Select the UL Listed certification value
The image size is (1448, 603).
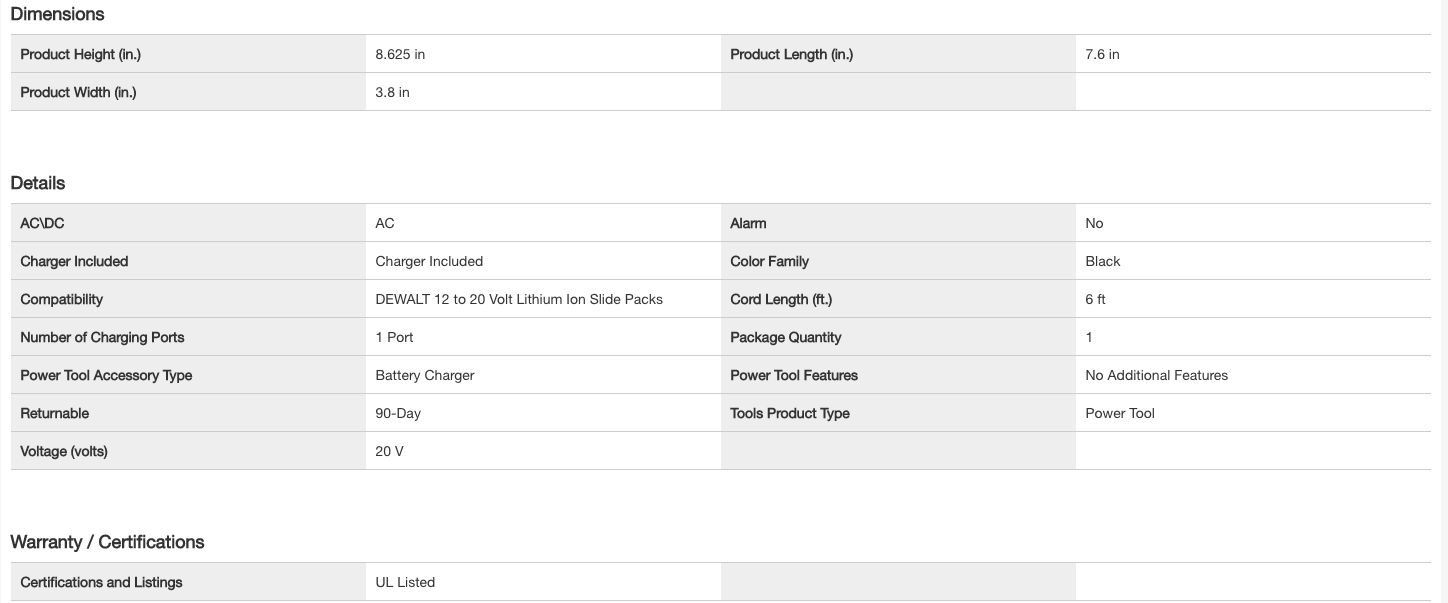pyautogui.click(x=405, y=582)
